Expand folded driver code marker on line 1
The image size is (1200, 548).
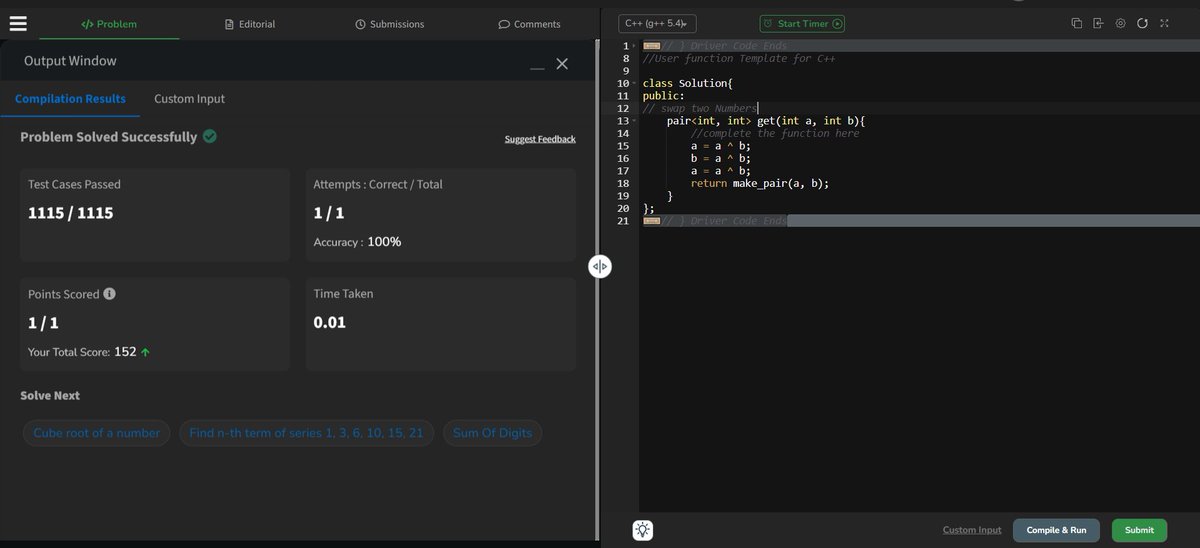[x=651, y=46]
